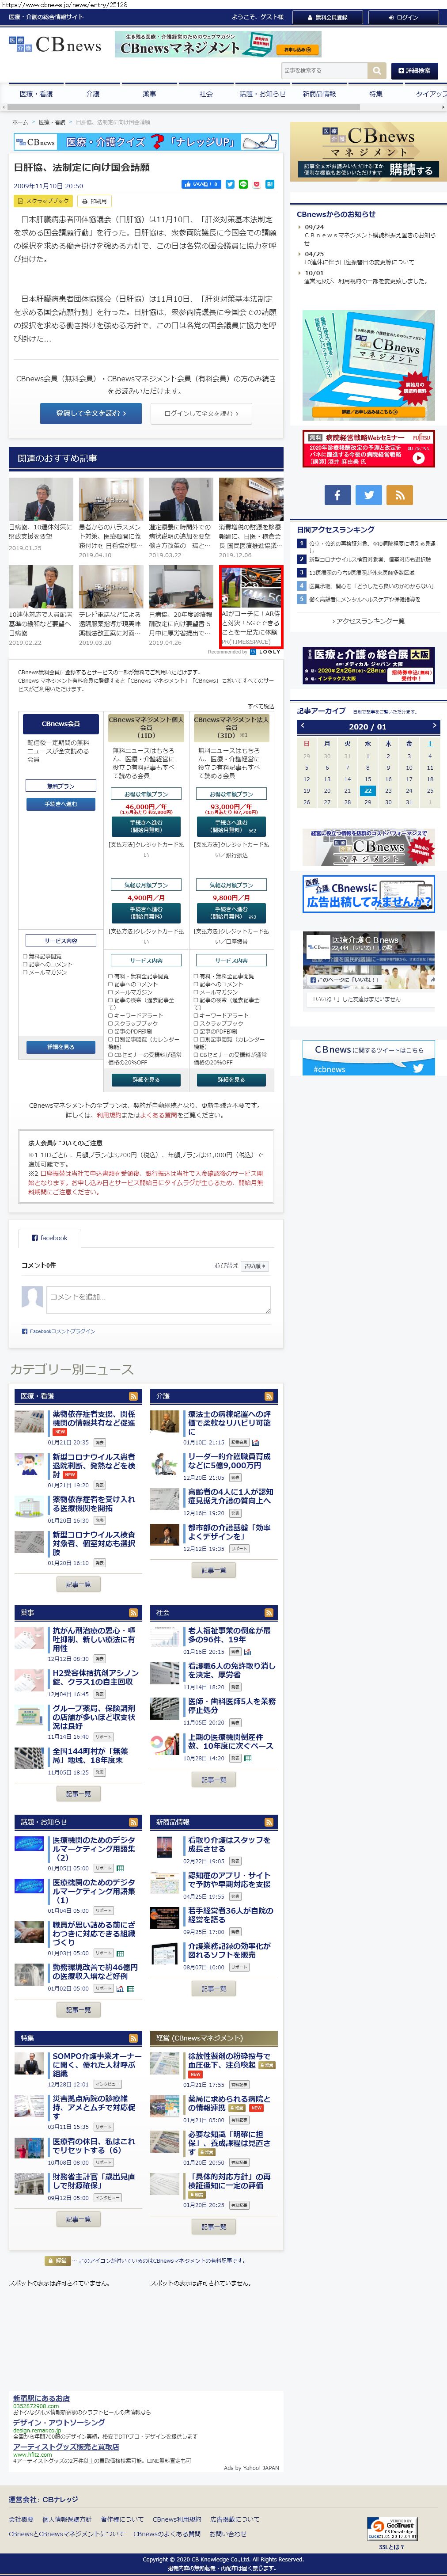Open RSS feed for 医療・看護 category
The height and width of the screenshot is (2576, 447).
pos(133,1396)
